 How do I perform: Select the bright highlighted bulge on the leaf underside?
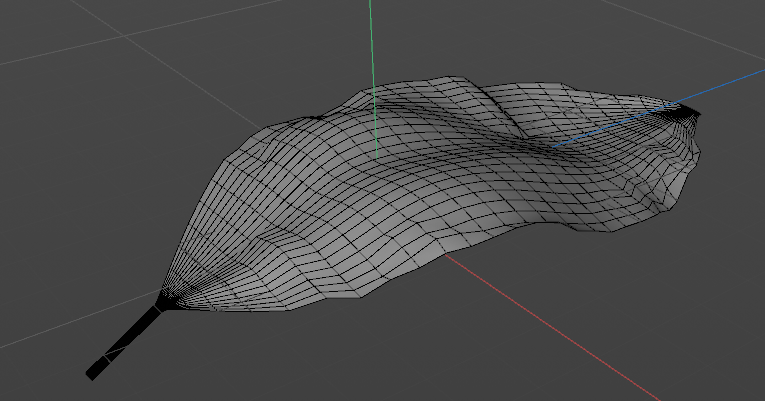pyautogui.click(x=456, y=241)
